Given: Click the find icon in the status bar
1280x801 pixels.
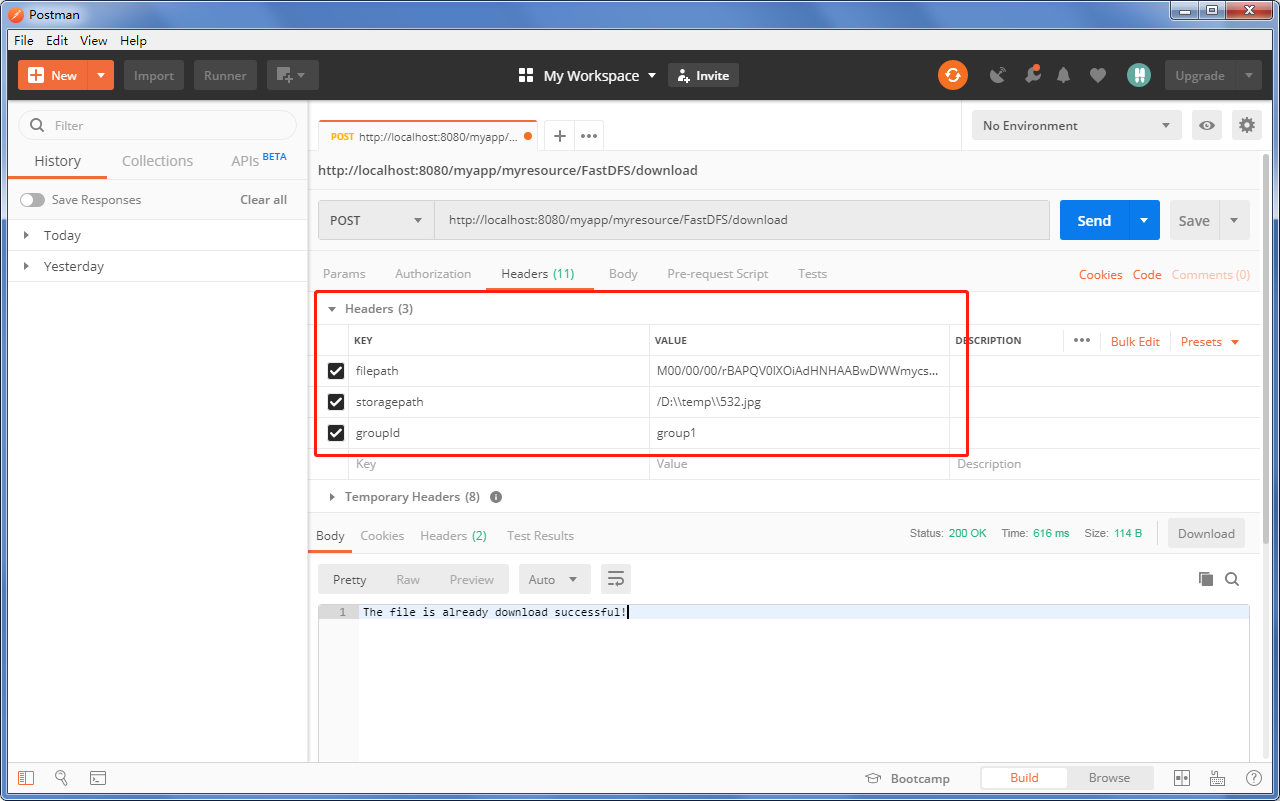Looking at the screenshot, I should 61,777.
